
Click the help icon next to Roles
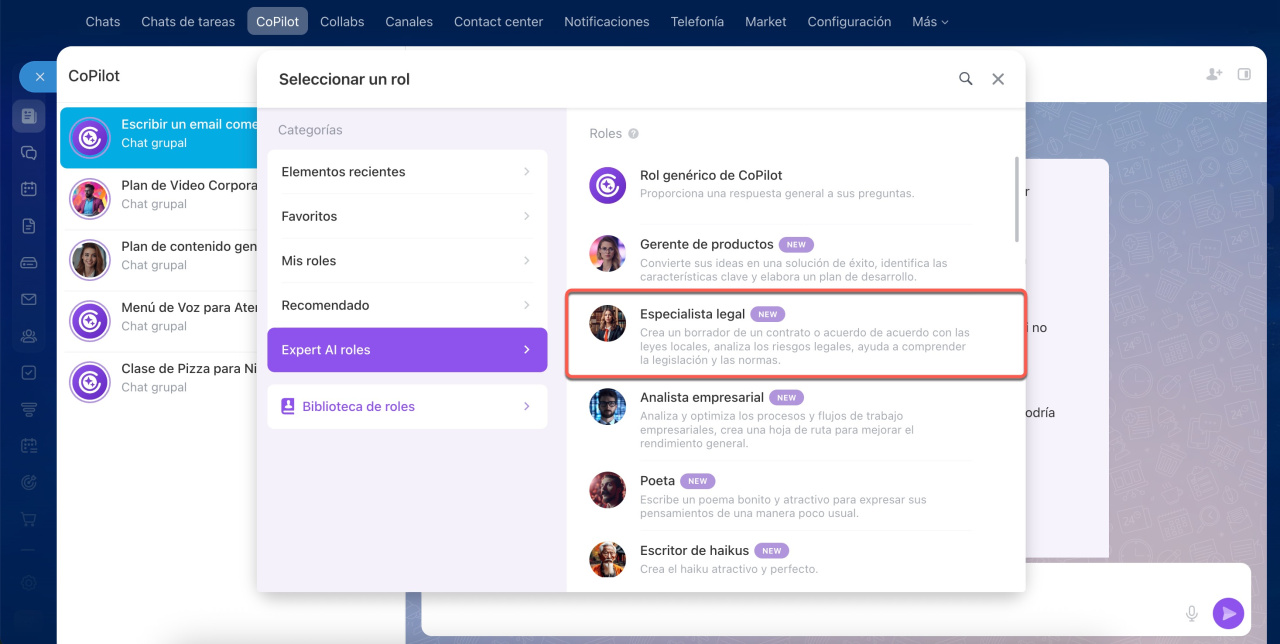pos(633,134)
